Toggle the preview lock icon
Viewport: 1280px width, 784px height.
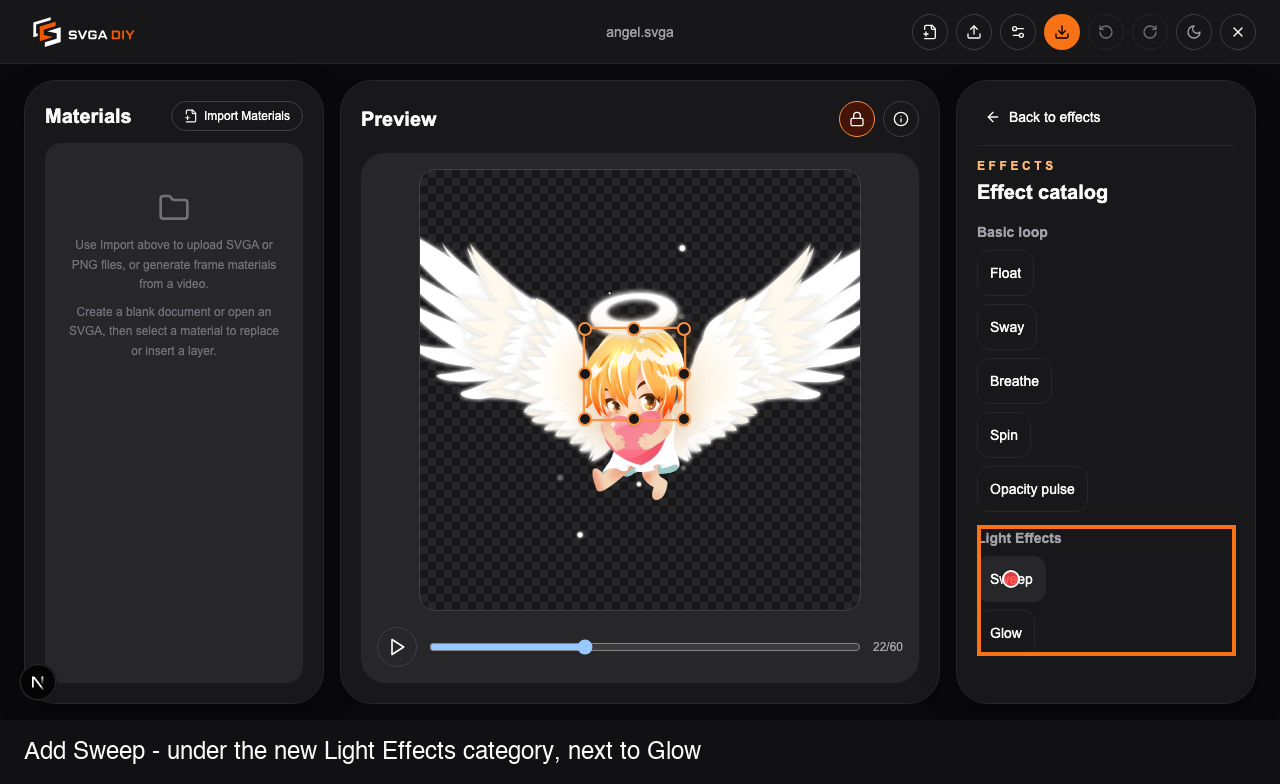coord(857,119)
